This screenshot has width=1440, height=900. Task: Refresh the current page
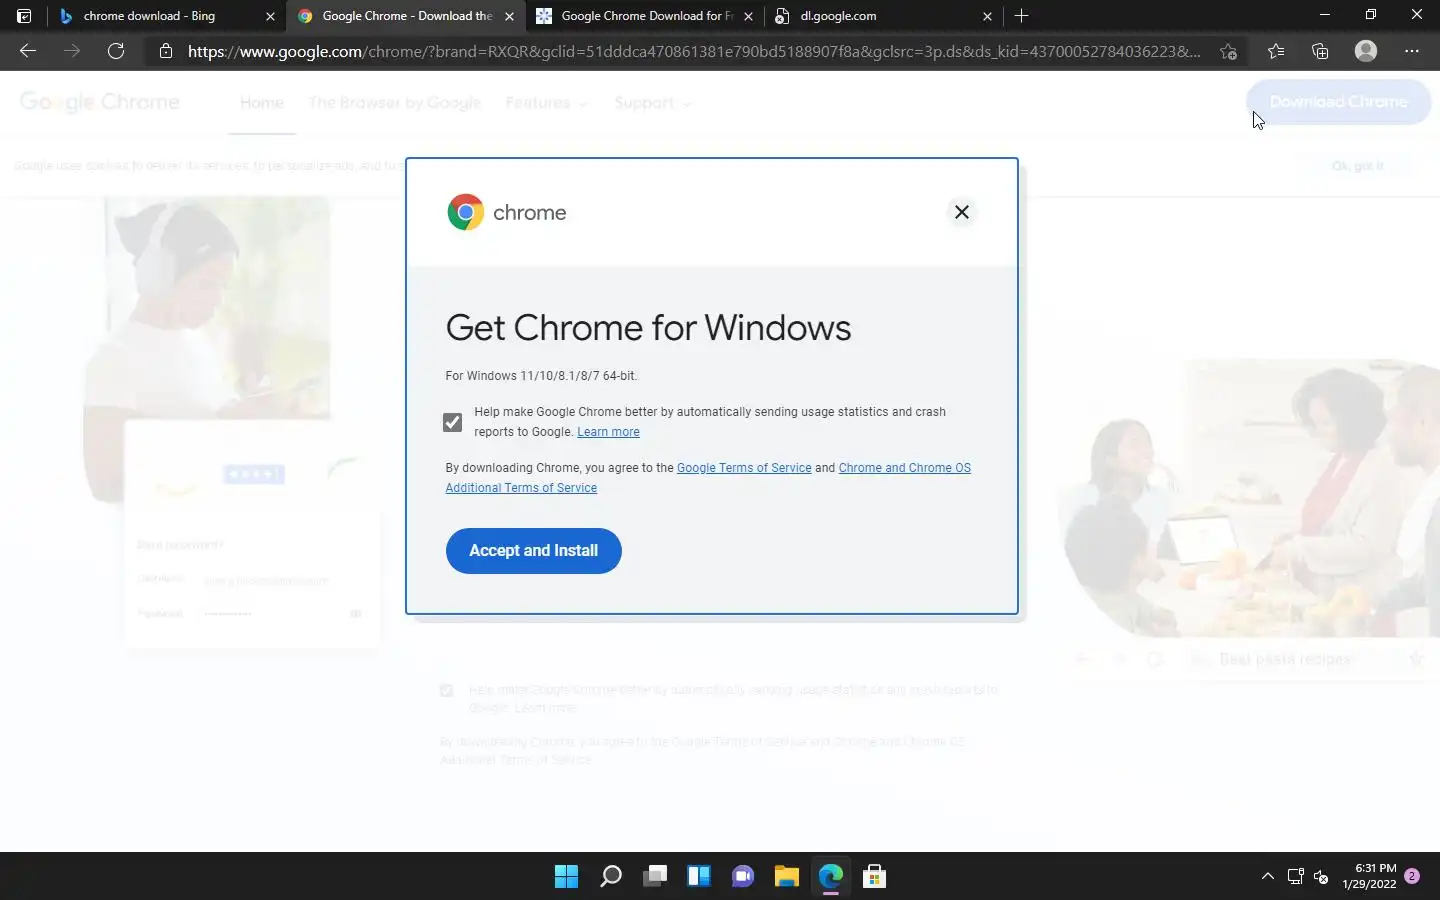click(116, 51)
